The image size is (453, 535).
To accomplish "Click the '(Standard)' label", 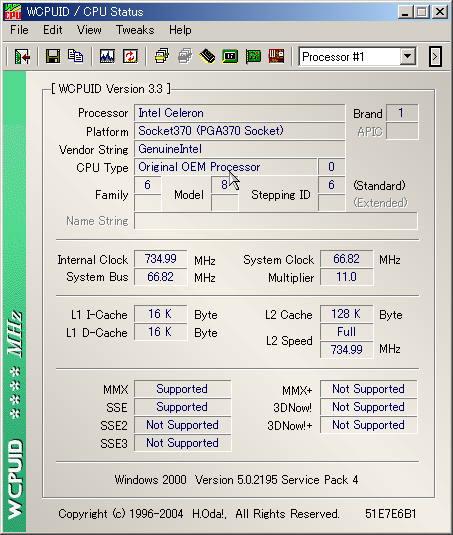I will click(x=380, y=186).
